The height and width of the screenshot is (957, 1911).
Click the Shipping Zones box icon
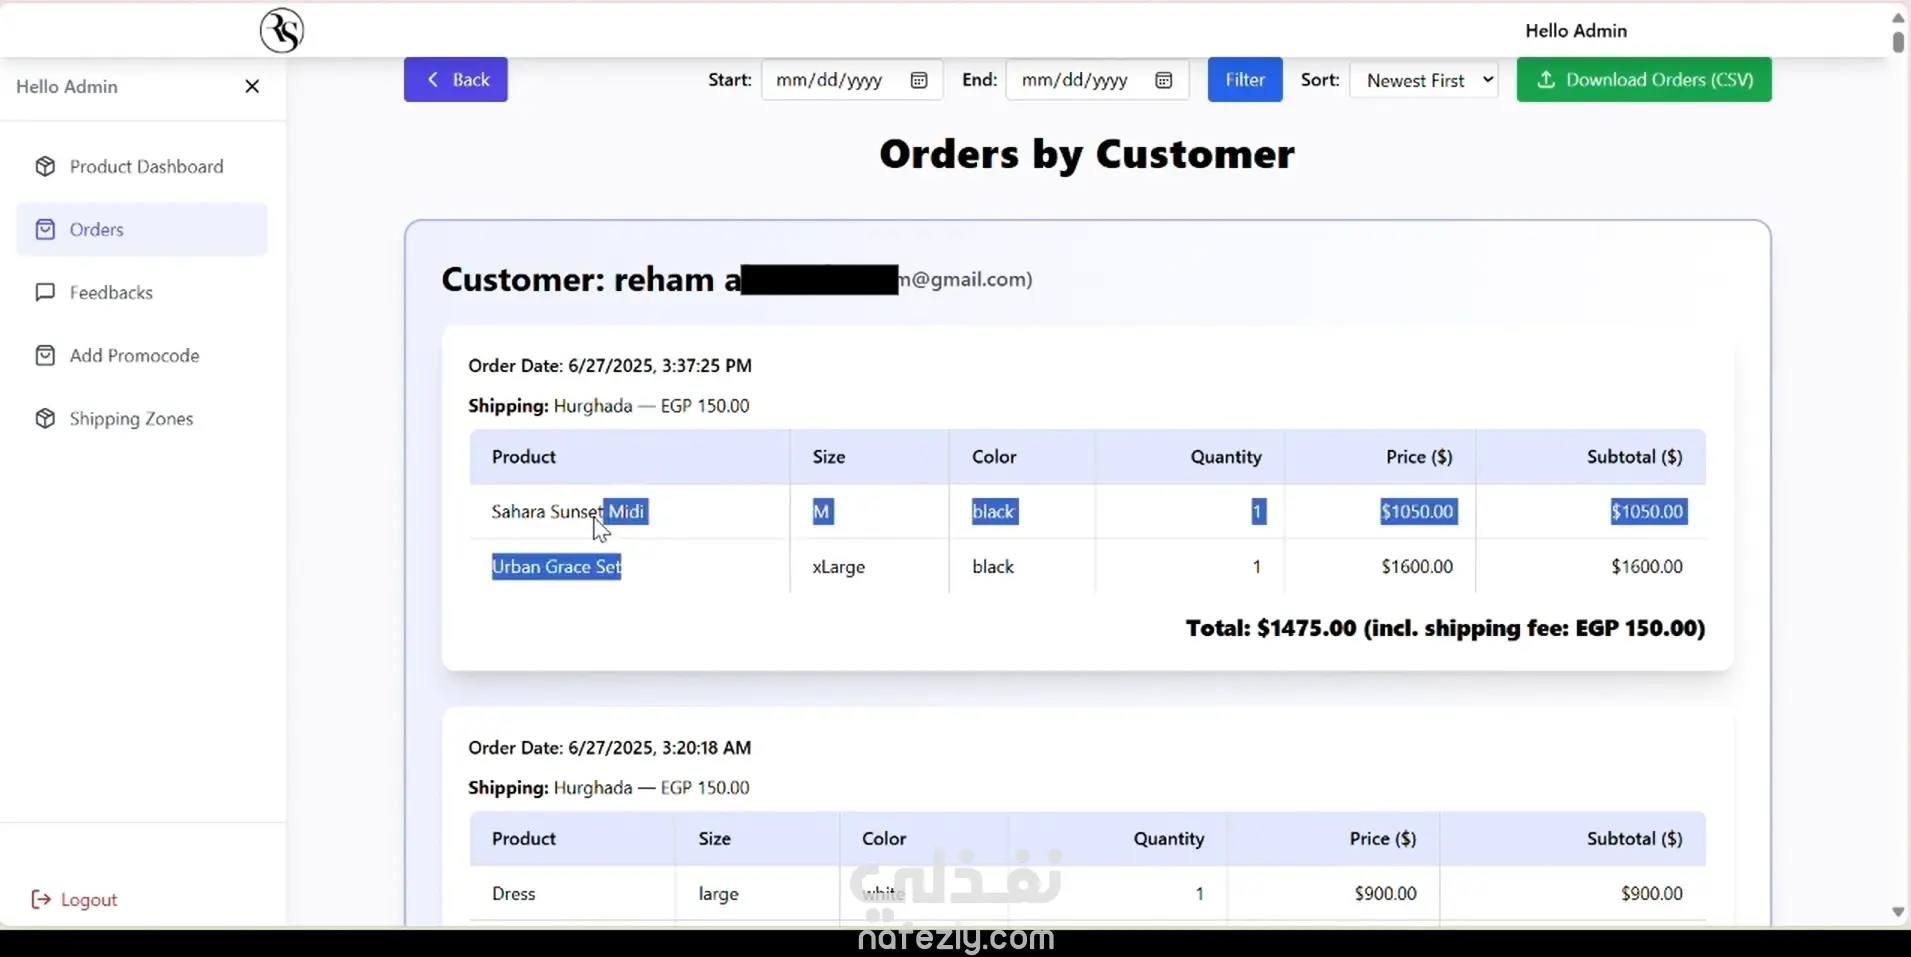45,419
